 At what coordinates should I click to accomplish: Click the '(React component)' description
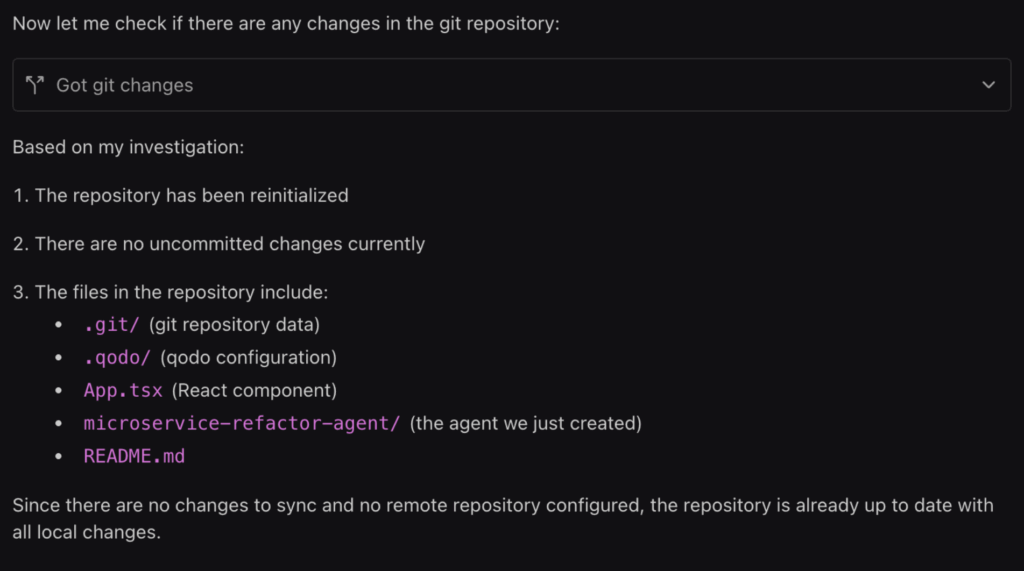pyautogui.click(x=254, y=391)
